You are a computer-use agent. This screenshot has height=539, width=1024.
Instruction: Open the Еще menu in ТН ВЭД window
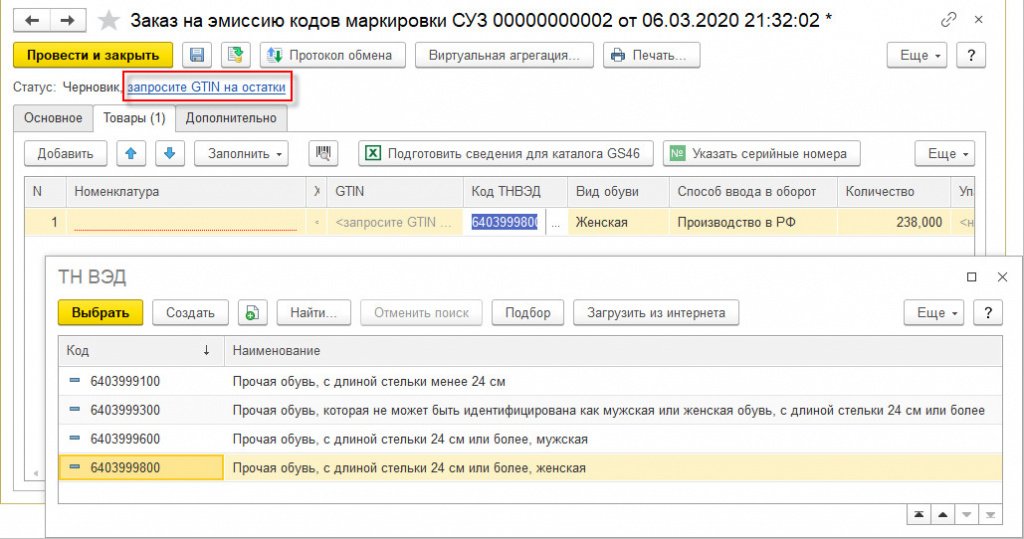[x=932, y=313]
